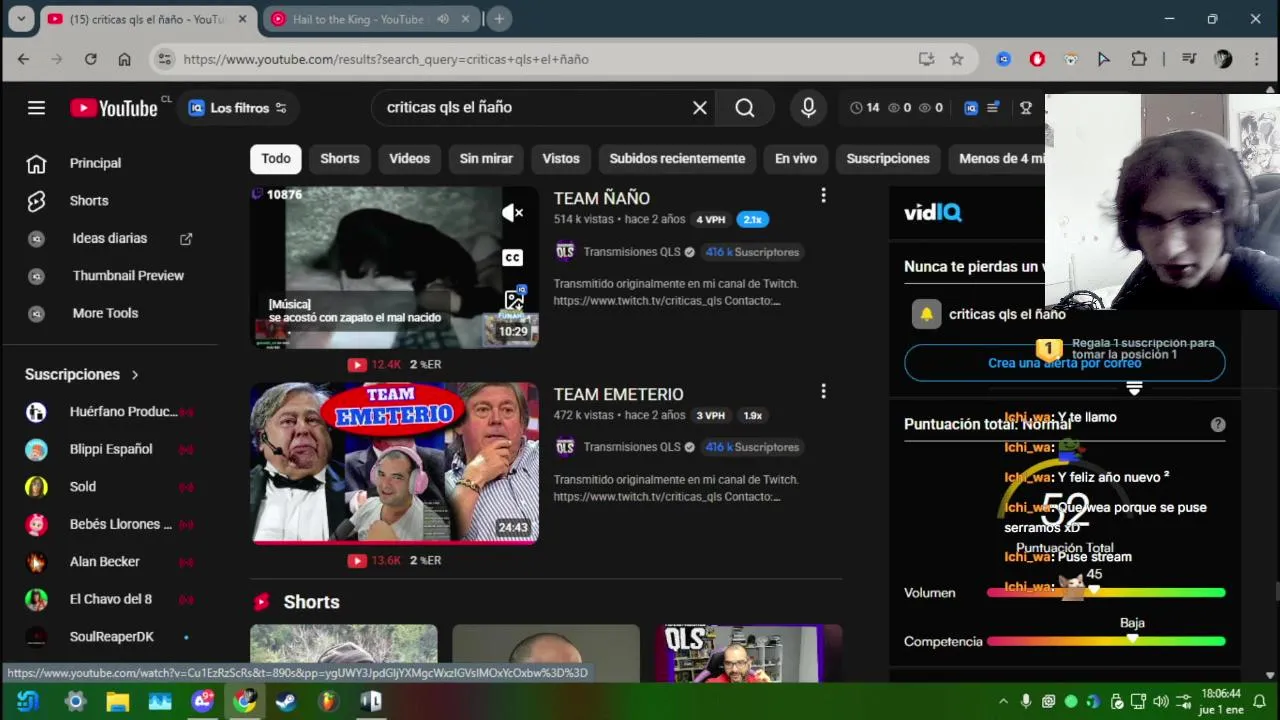The width and height of the screenshot is (1280, 720).
Task: Select the Shorts filter chip
Action: point(340,159)
